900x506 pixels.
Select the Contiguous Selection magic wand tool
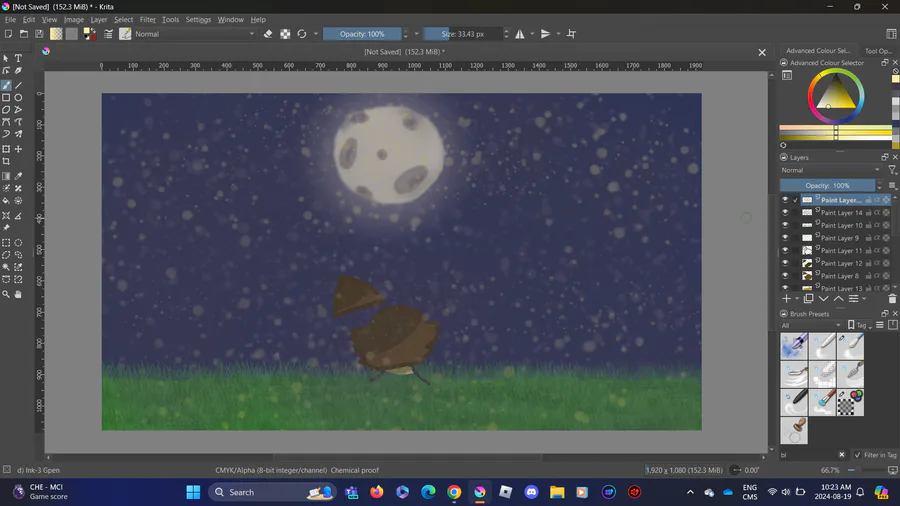click(x=6, y=267)
